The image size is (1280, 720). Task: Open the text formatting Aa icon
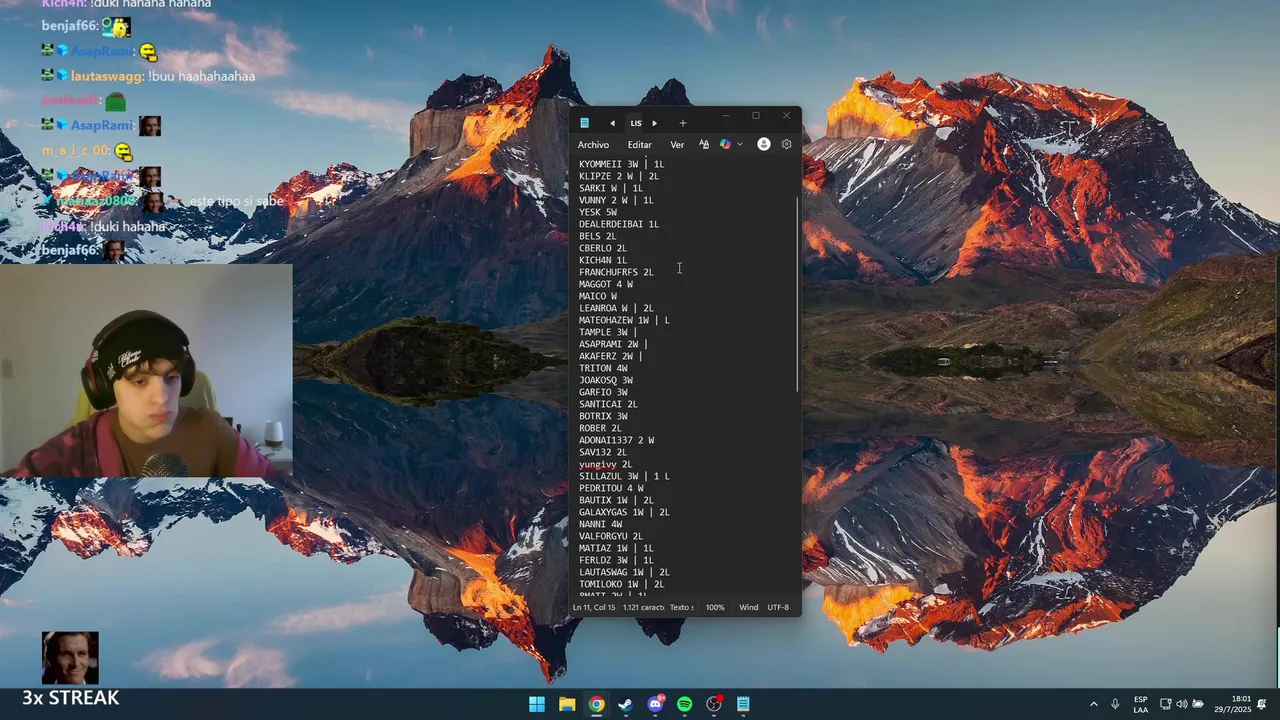pos(704,144)
